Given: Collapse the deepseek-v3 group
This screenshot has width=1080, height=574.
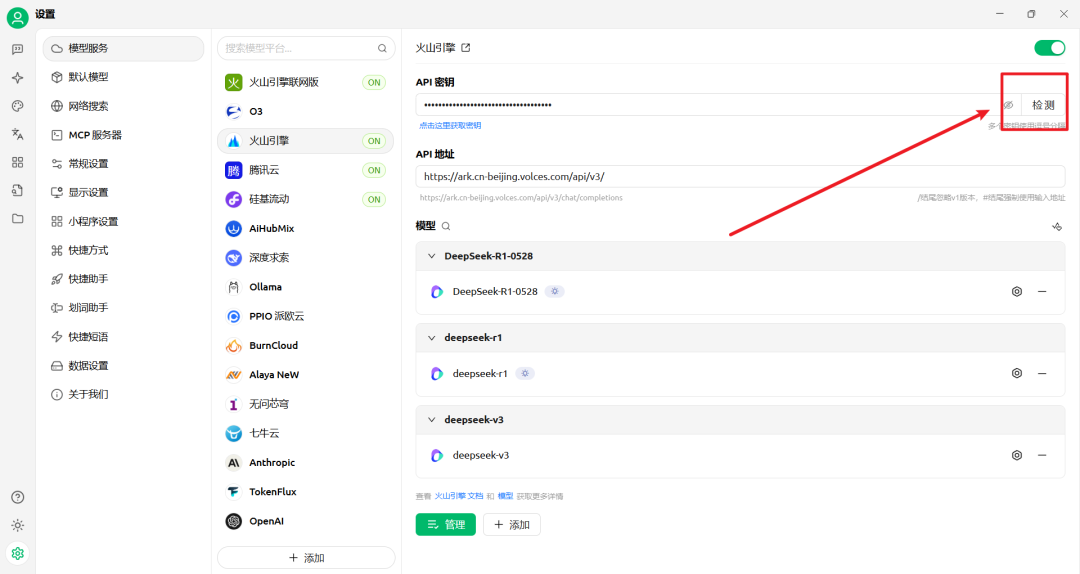Looking at the screenshot, I should [432, 420].
